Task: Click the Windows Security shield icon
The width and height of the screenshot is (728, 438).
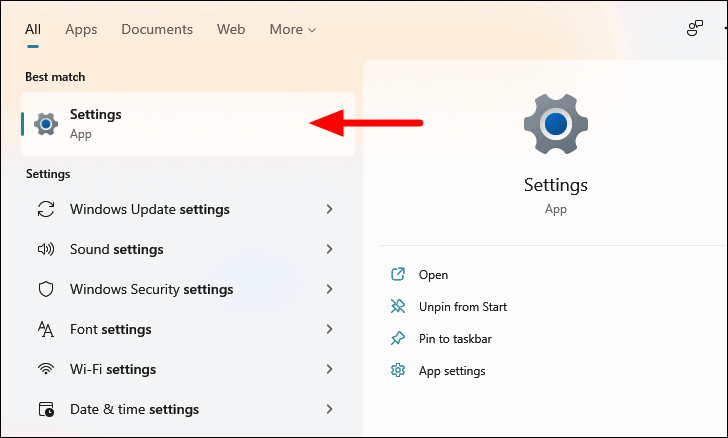Action: coord(46,289)
